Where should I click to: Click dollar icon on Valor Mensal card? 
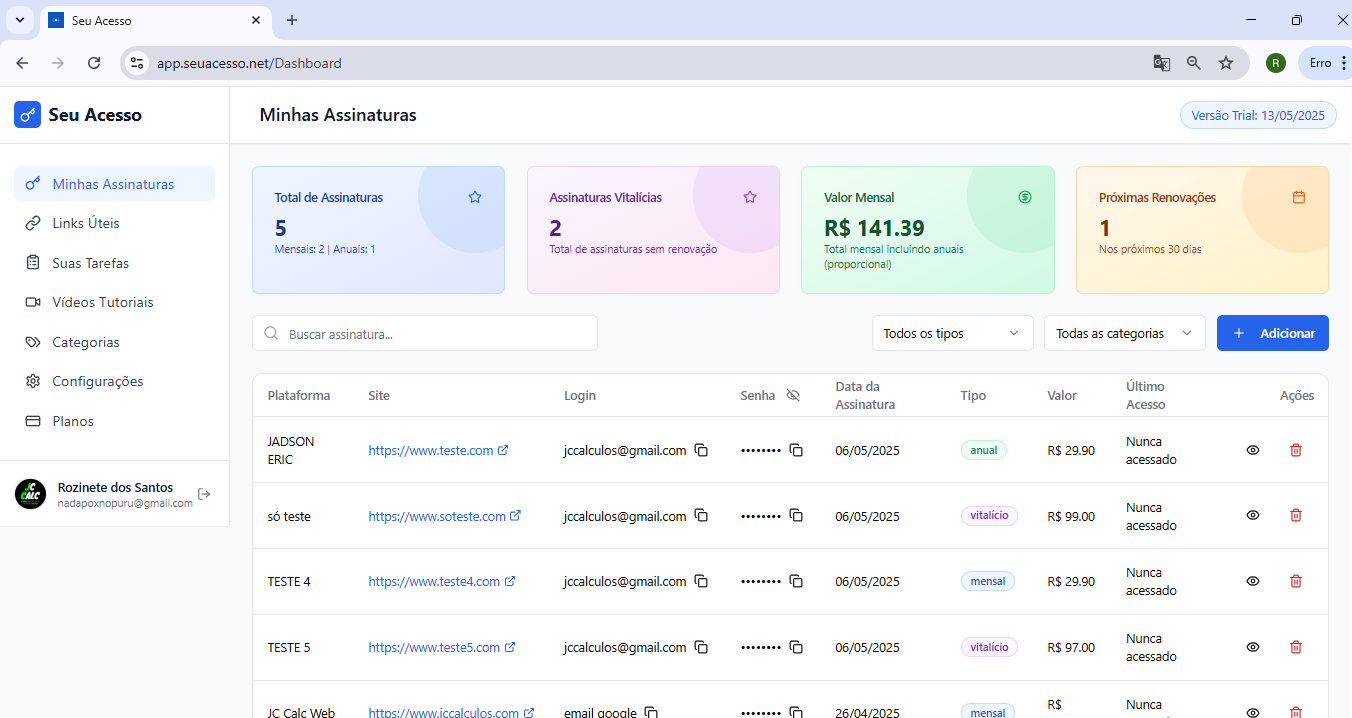tap(1025, 197)
